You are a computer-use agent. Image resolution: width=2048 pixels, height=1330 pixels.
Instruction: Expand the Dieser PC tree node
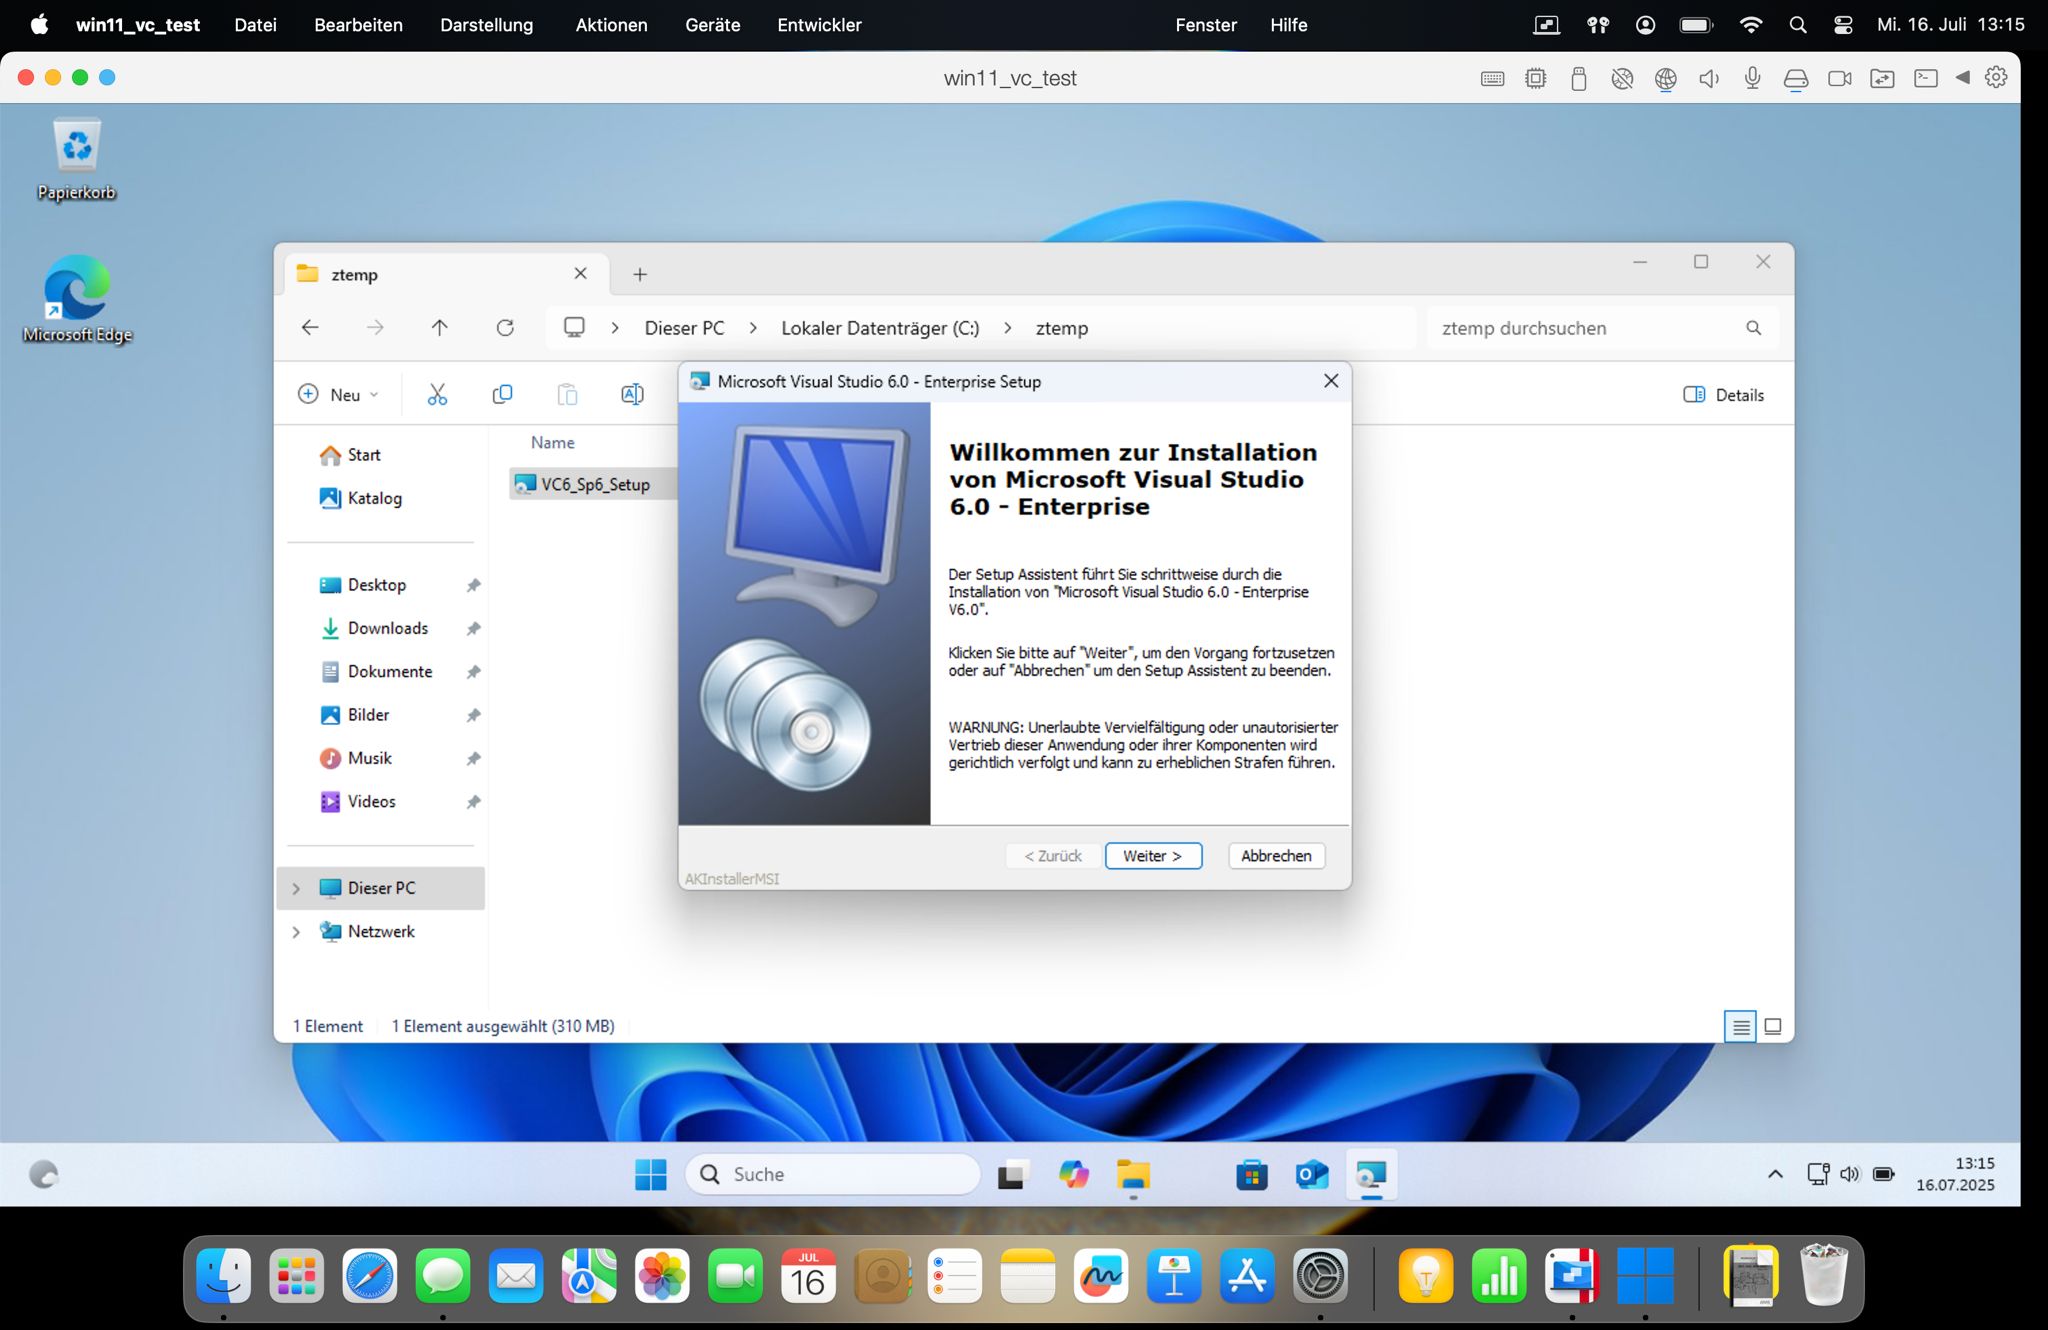[296, 888]
